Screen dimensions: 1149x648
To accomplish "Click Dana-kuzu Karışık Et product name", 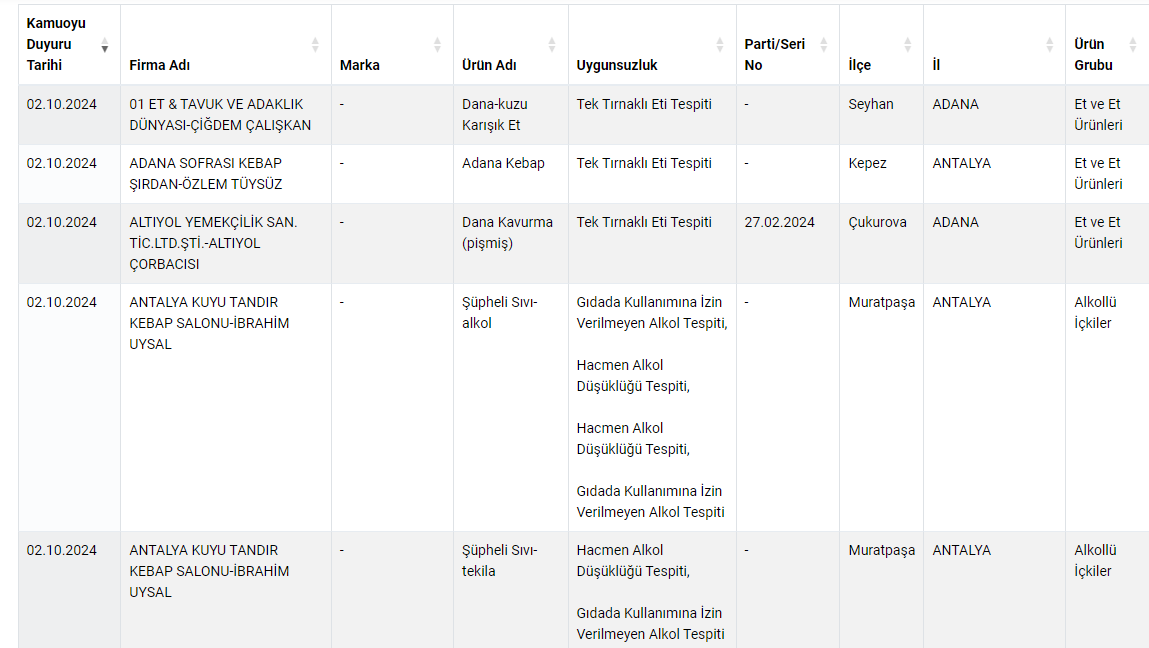I will pyautogui.click(x=495, y=115).
